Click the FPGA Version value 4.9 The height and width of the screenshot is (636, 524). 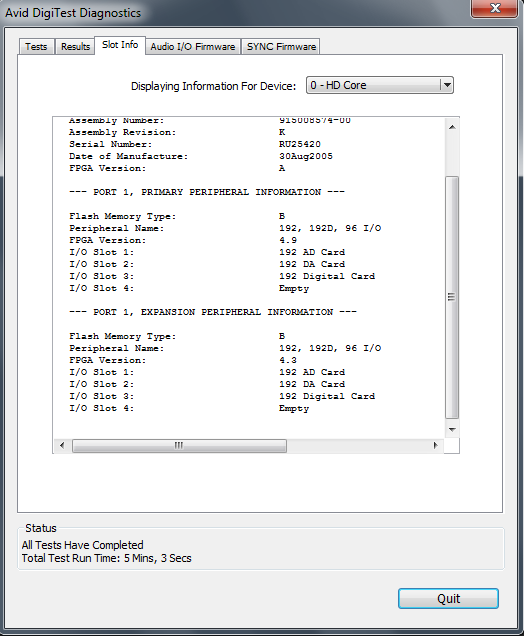pos(288,240)
